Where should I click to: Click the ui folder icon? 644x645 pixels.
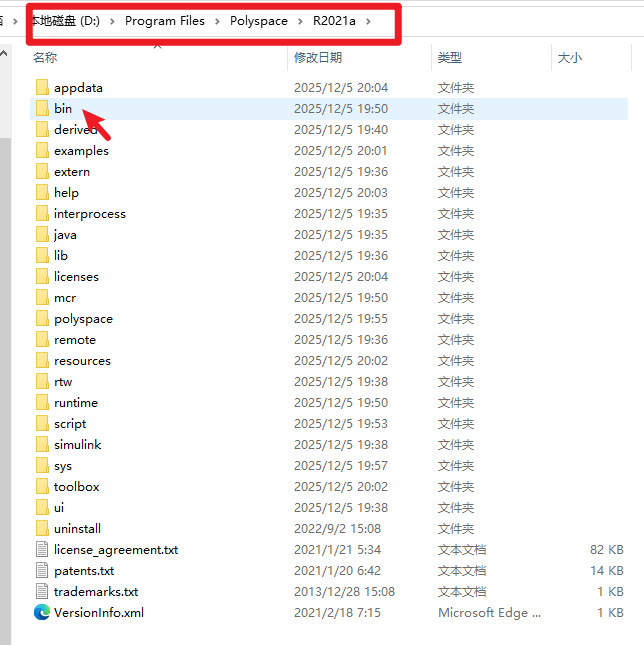click(x=42, y=507)
